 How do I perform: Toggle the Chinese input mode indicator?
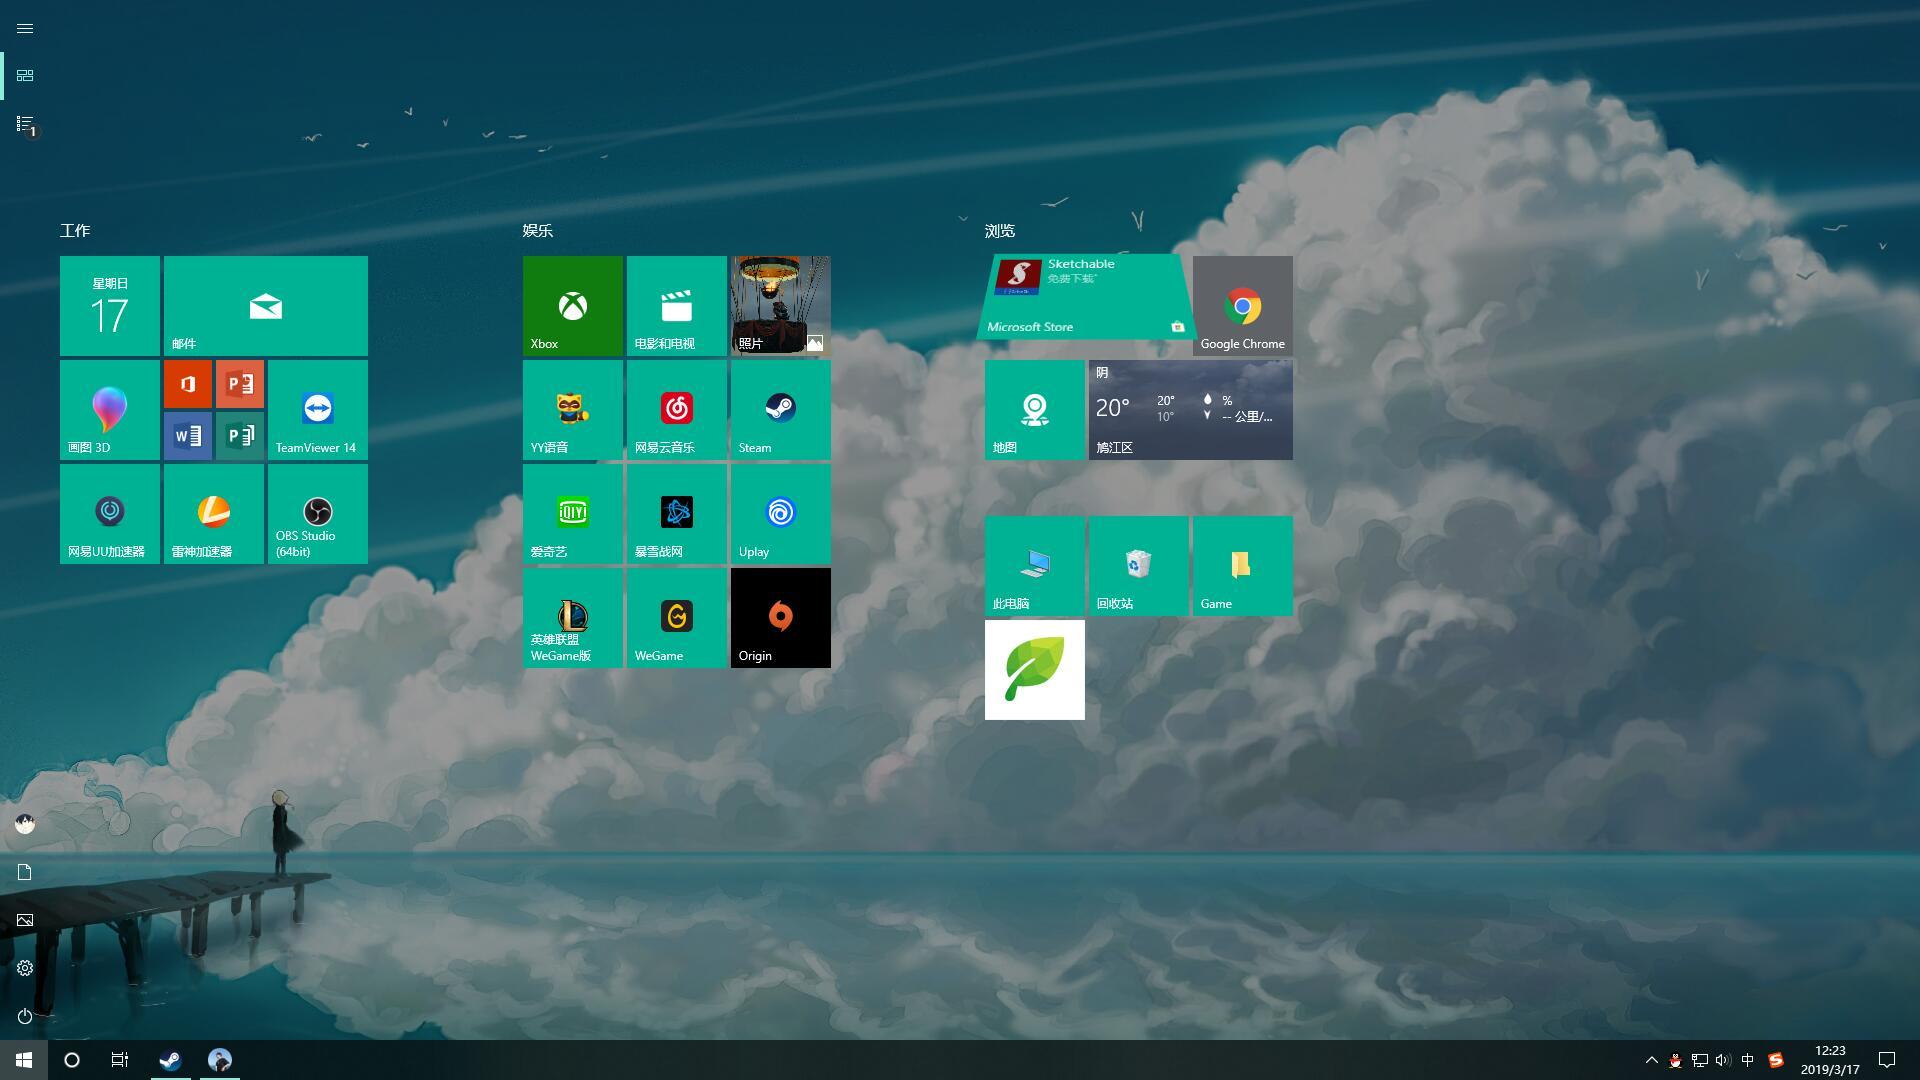(1747, 1060)
